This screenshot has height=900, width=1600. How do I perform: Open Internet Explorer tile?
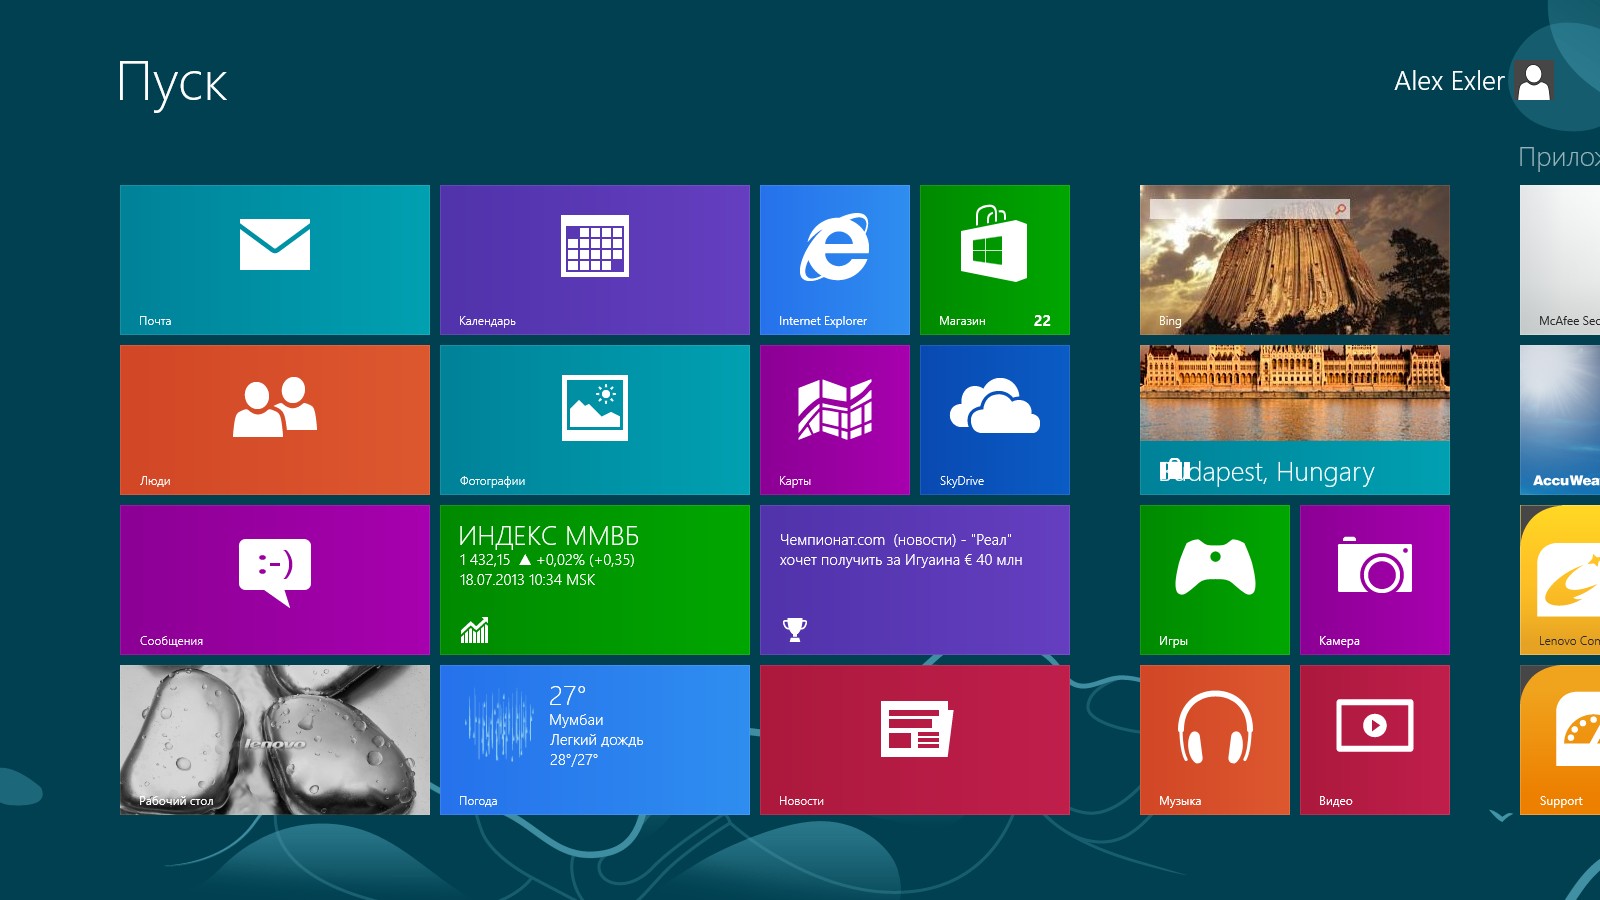coord(835,260)
